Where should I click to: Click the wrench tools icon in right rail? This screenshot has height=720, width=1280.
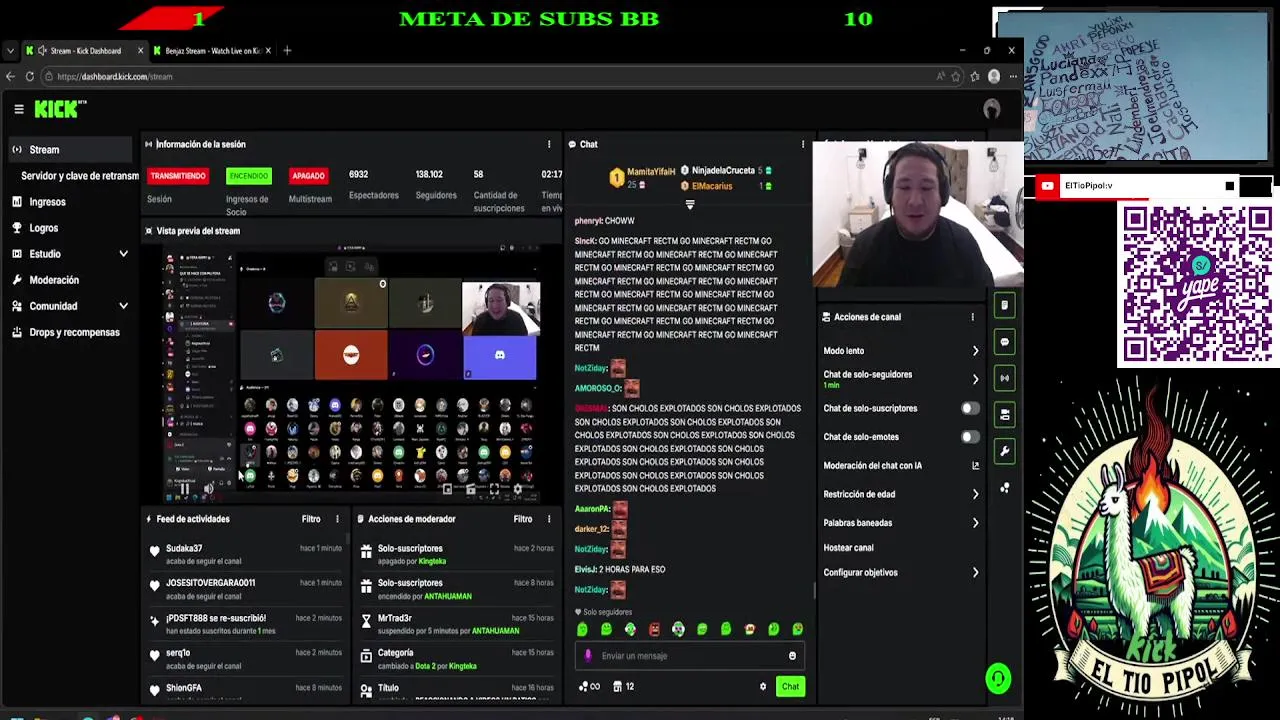coord(1005,451)
